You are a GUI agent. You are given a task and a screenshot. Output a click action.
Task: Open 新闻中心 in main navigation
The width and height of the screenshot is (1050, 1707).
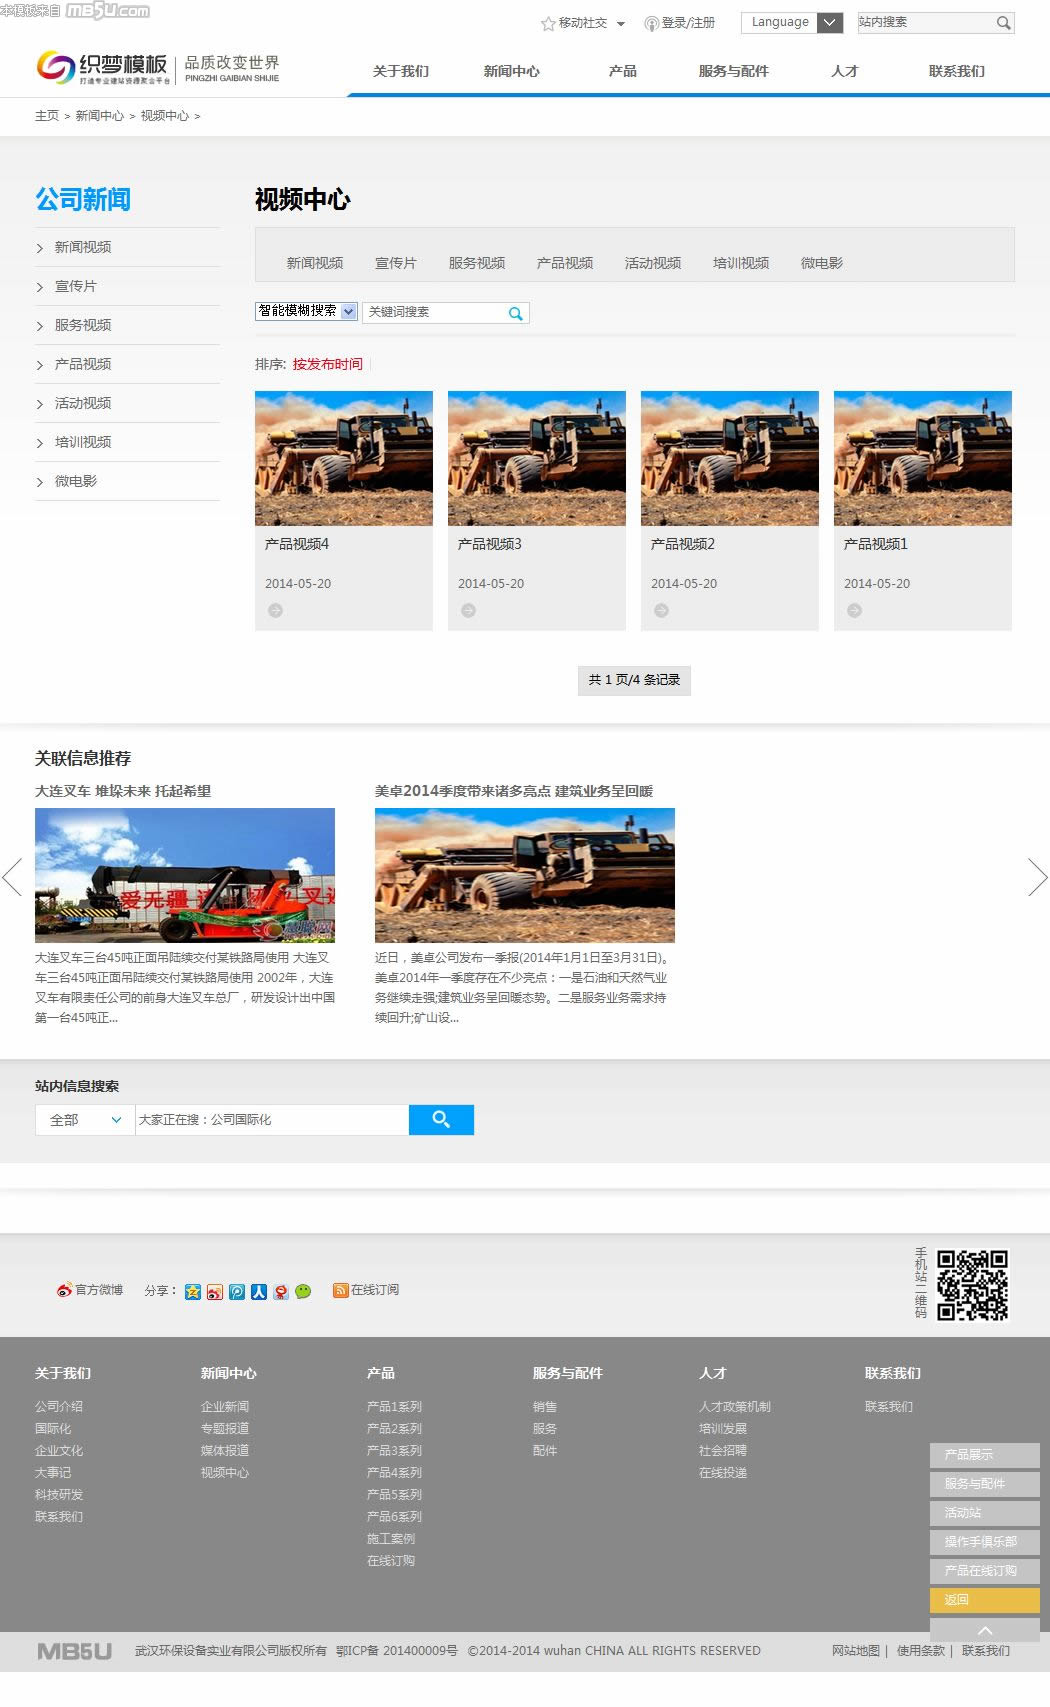(x=511, y=71)
